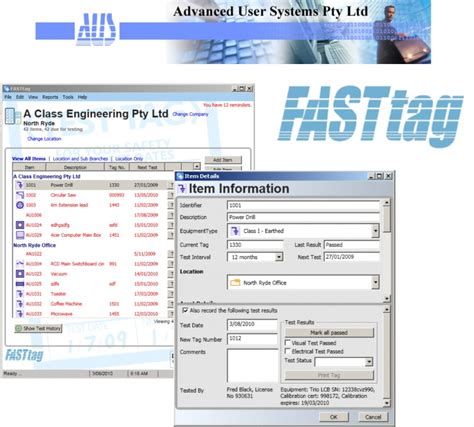Click the Item Information header icon
This screenshot has height=427, width=474.
pos(182,189)
